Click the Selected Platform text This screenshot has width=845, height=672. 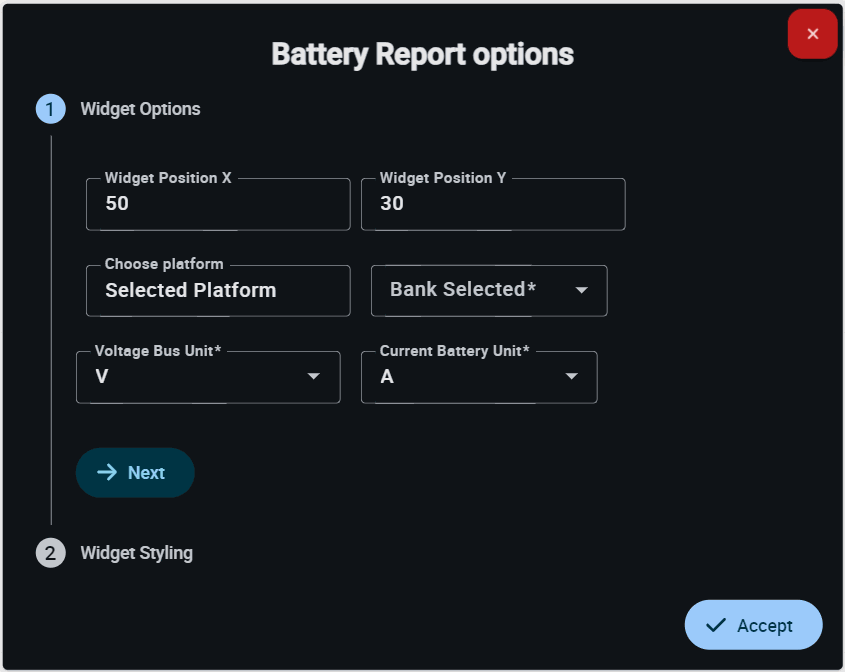tap(190, 291)
